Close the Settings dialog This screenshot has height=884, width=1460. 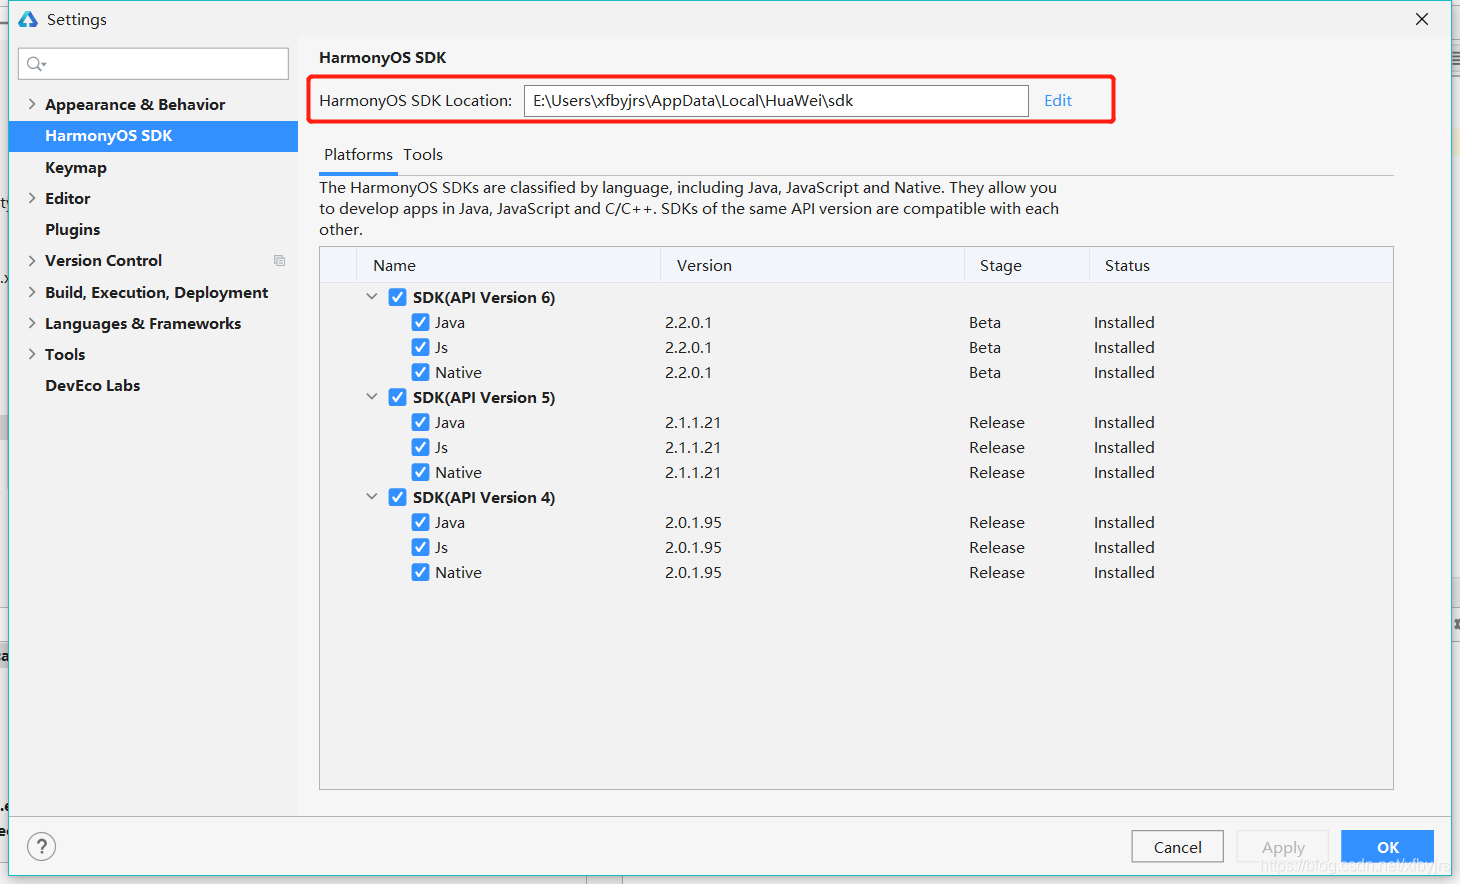click(1422, 19)
